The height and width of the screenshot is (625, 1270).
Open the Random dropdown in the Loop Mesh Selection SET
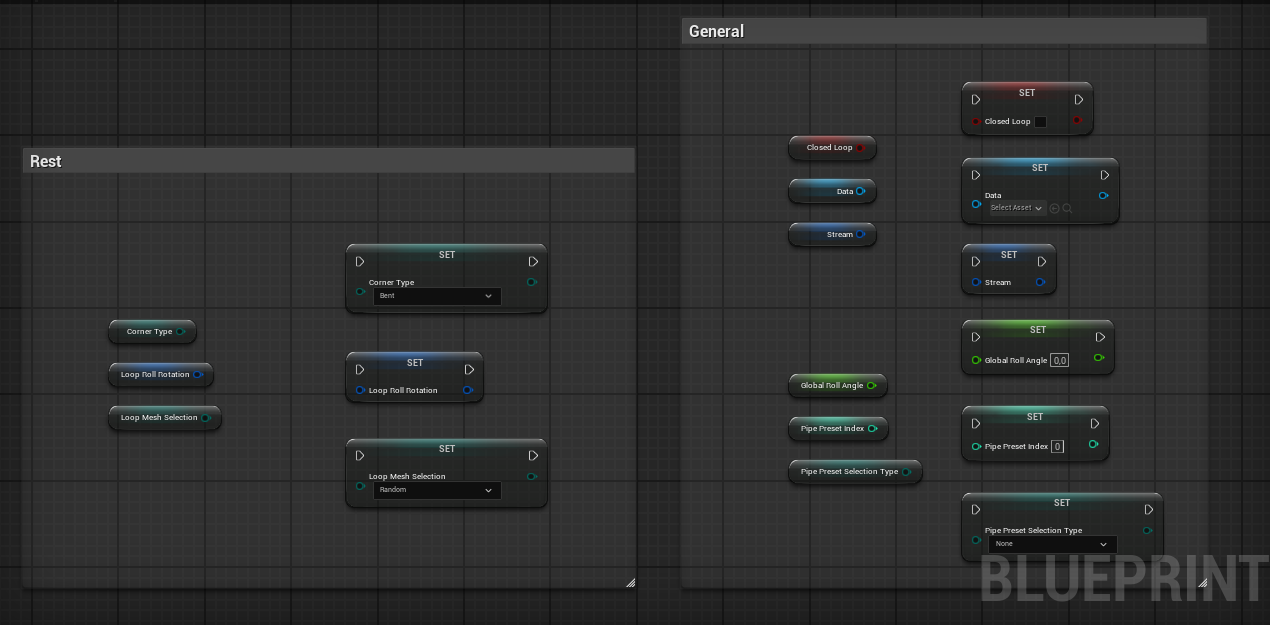coord(437,489)
